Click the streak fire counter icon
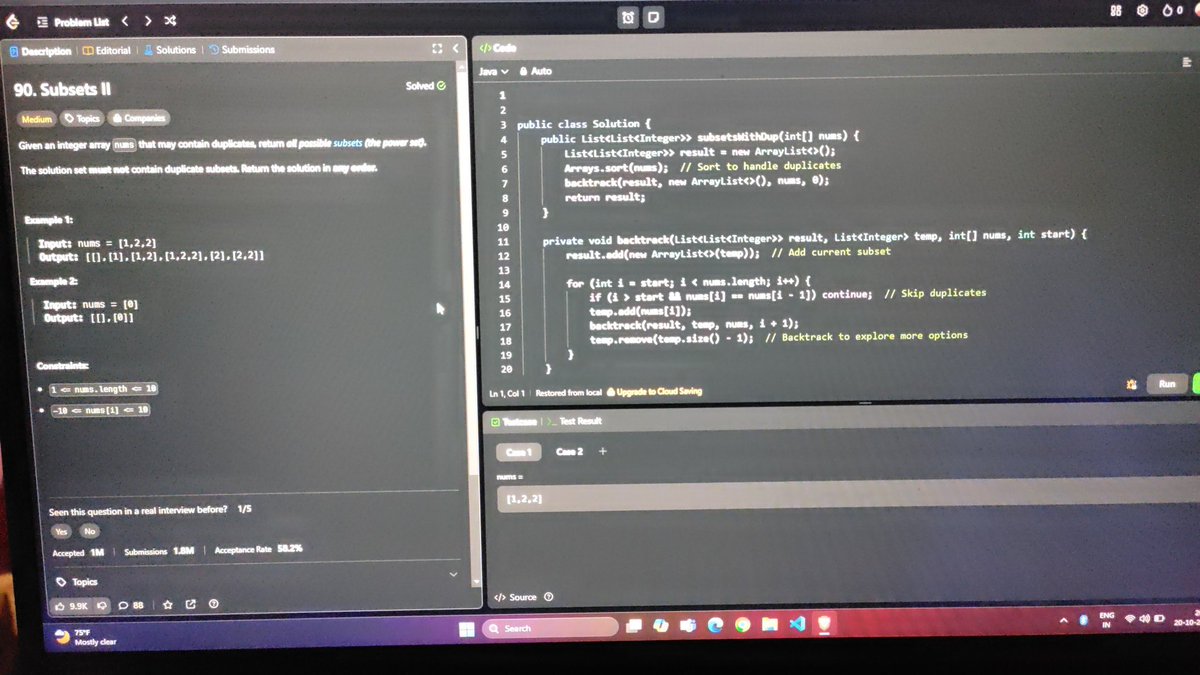This screenshot has width=1200, height=675. point(1172,10)
